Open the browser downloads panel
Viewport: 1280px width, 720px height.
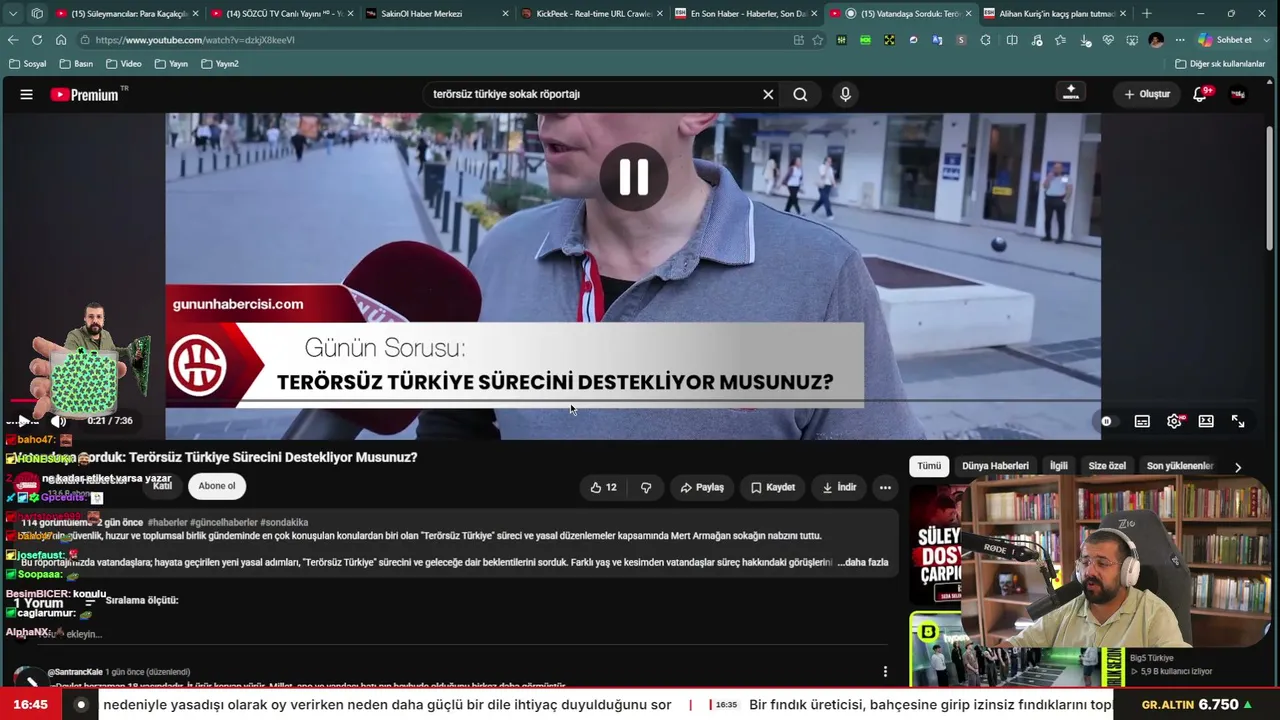tap(1084, 40)
